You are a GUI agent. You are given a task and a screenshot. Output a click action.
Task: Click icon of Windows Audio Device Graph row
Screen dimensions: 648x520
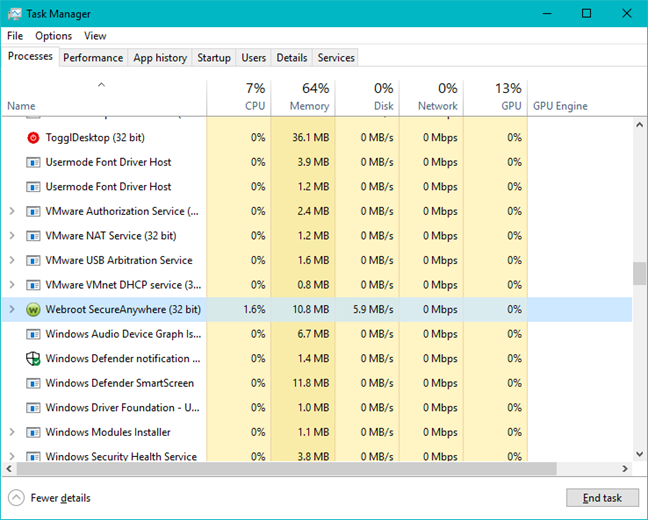tap(33, 334)
